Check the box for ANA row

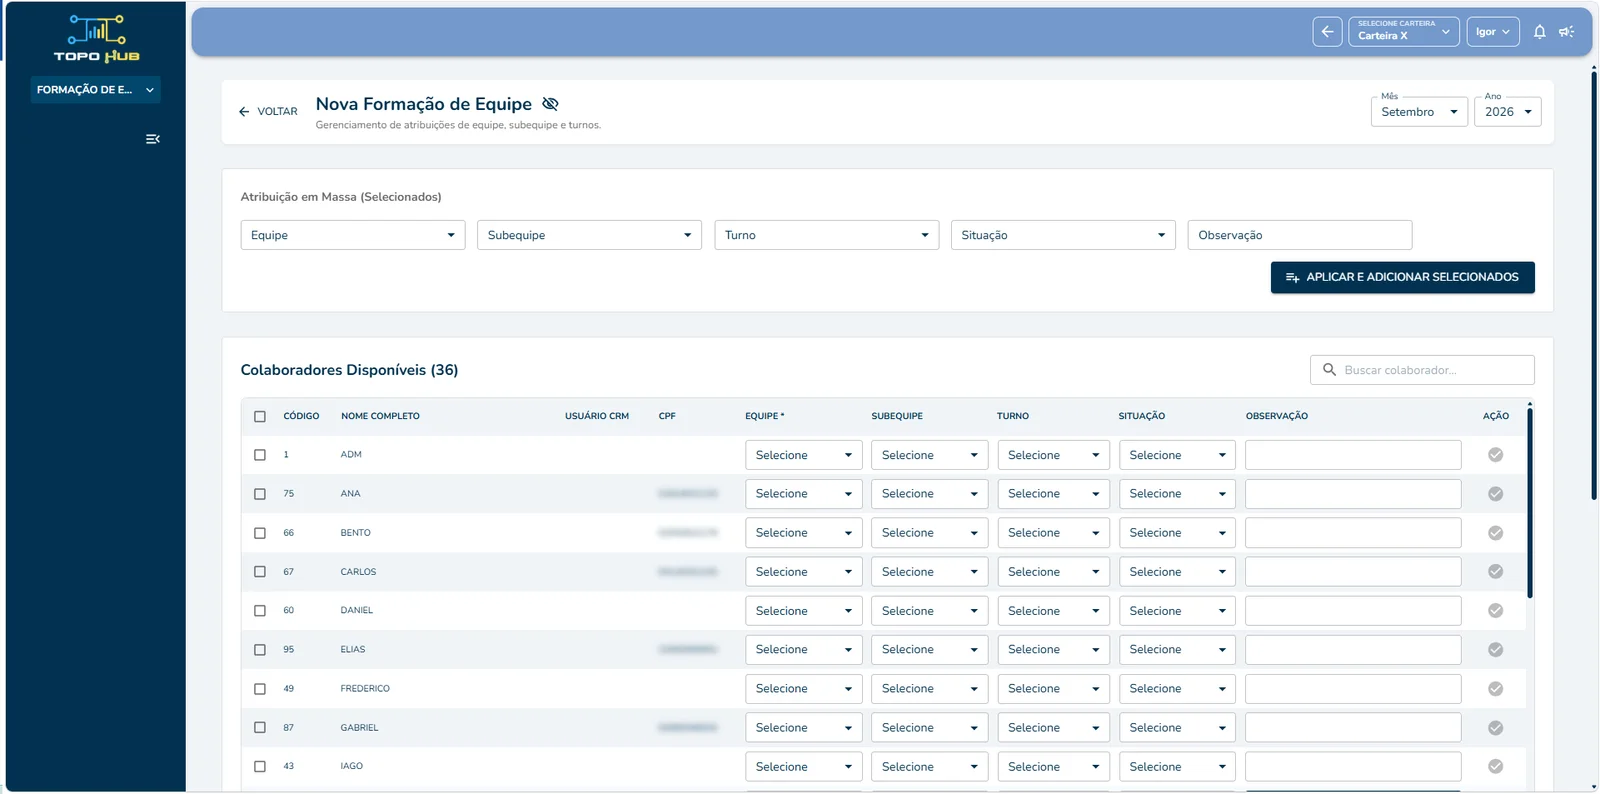260,494
